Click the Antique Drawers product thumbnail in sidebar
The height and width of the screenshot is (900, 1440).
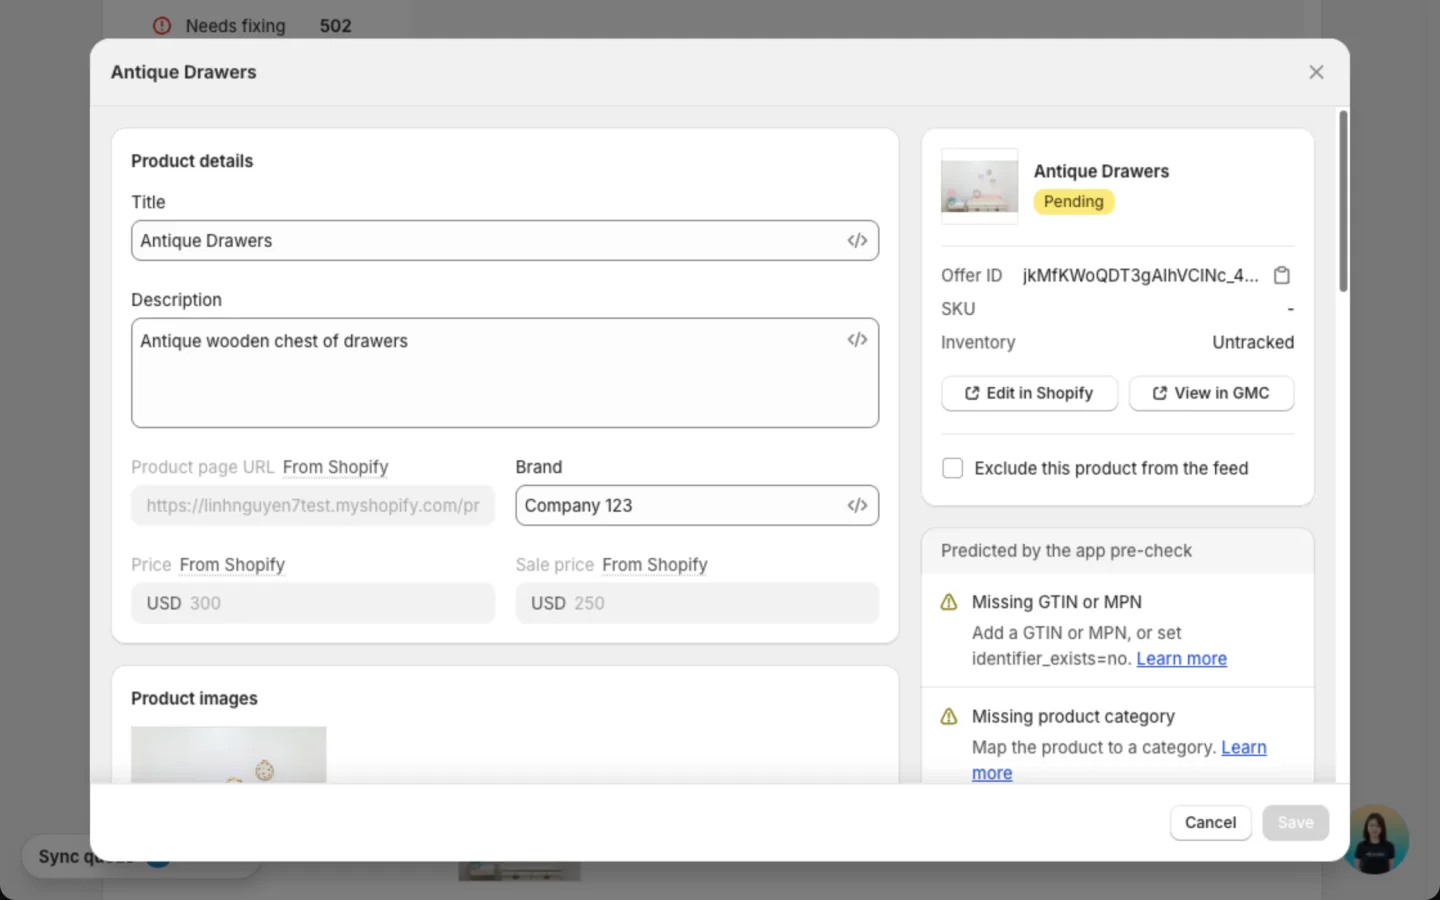pos(979,186)
